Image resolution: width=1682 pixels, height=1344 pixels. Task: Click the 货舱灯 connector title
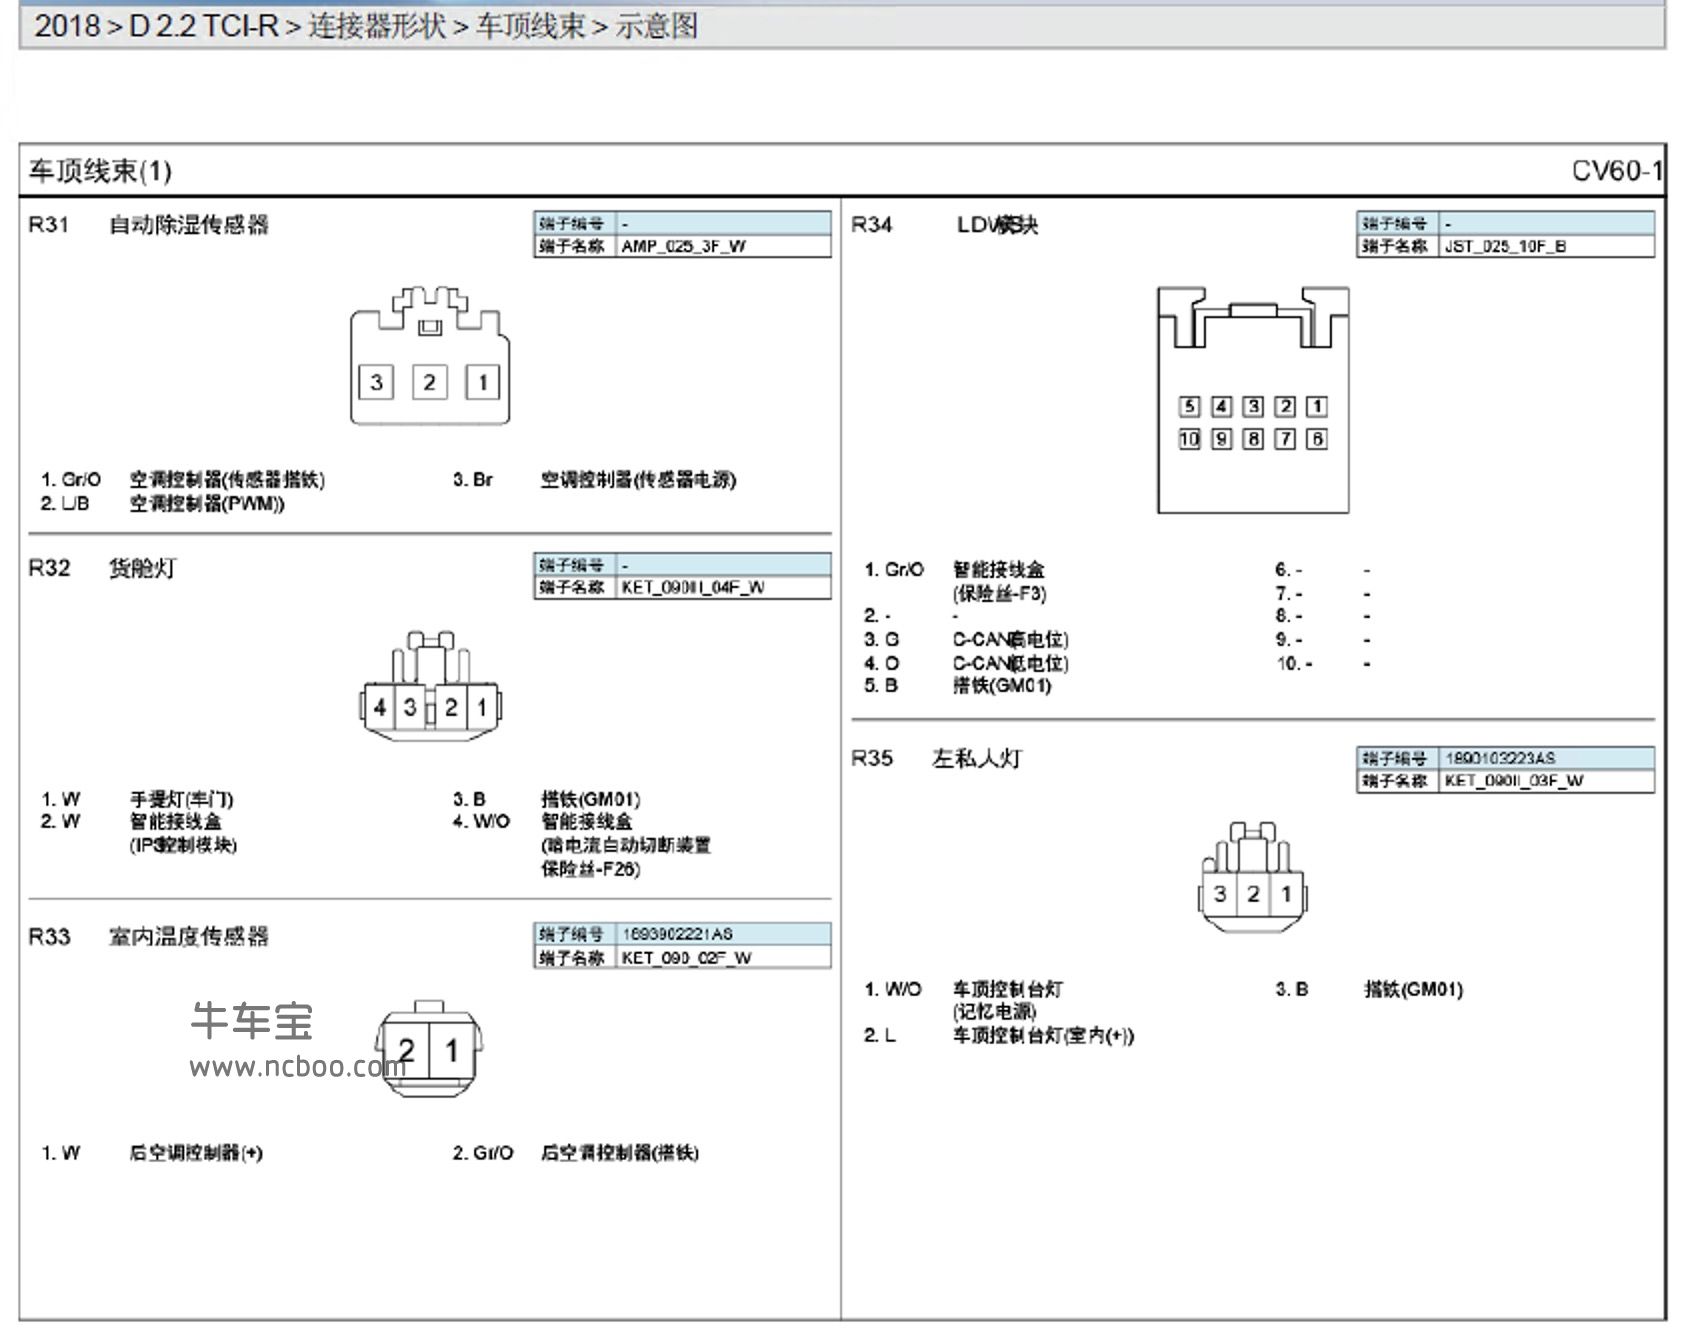[142, 568]
